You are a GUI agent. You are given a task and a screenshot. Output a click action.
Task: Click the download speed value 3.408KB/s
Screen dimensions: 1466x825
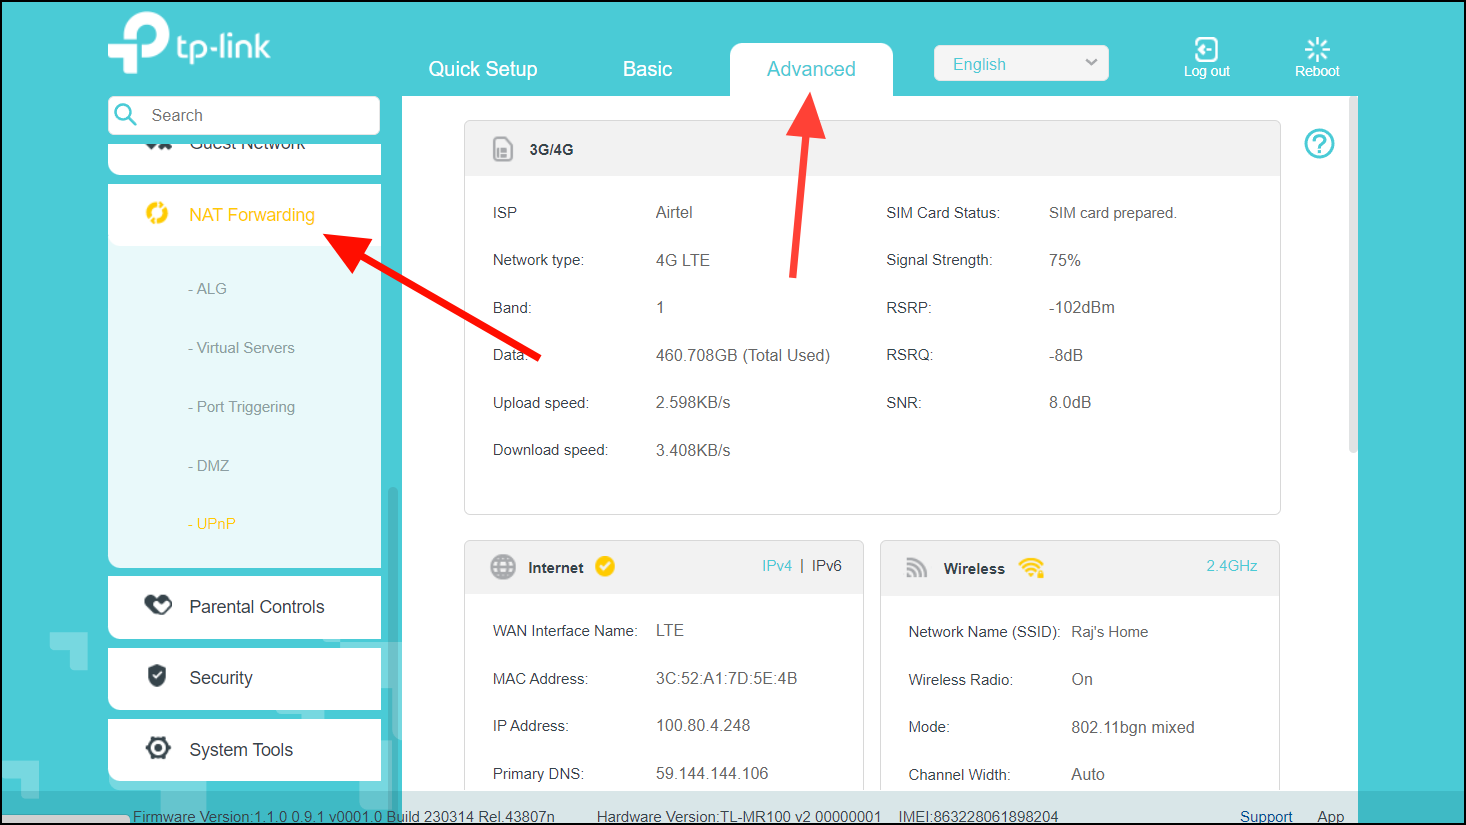coord(693,450)
